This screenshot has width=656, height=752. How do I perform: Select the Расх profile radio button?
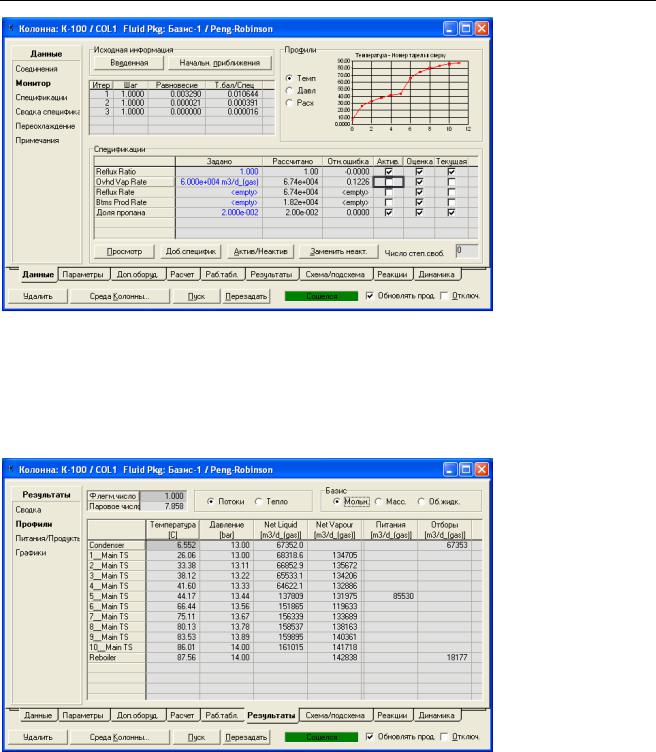tap(289, 103)
